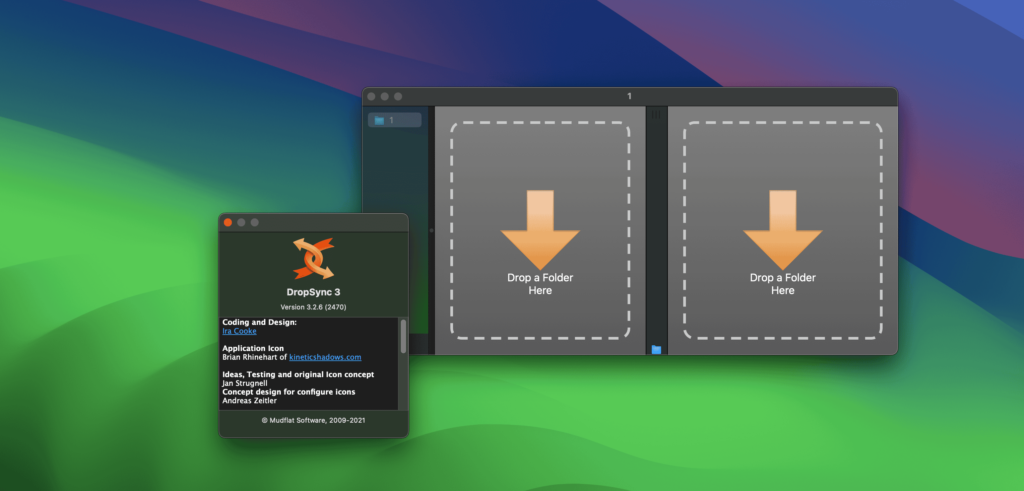Image resolution: width=1024 pixels, height=491 pixels.
Task: Click the "Coding and Design:" heading
Action: [x=259, y=323]
